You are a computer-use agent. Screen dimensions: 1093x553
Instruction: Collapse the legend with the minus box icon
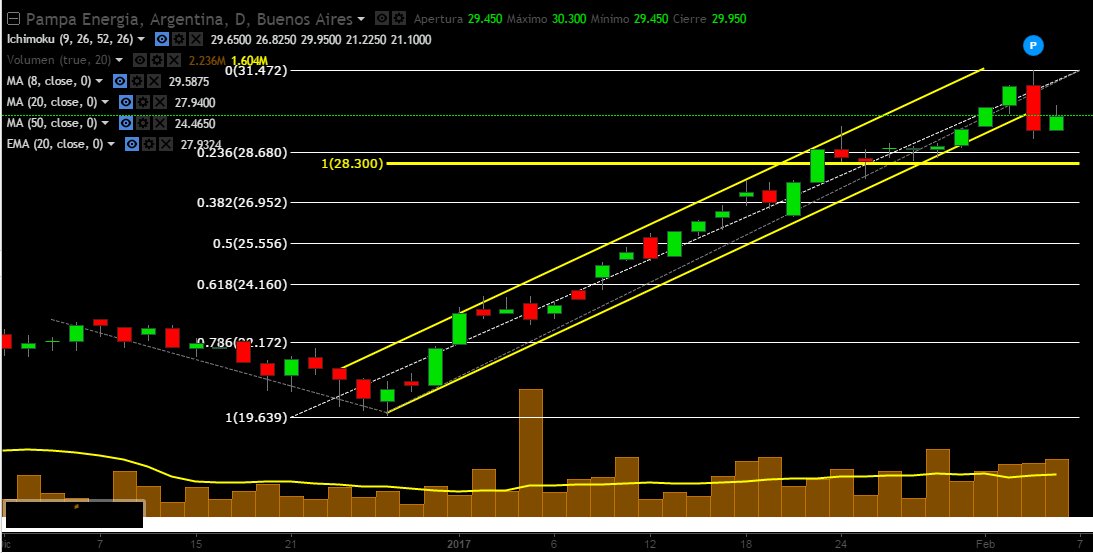tap(13, 19)
